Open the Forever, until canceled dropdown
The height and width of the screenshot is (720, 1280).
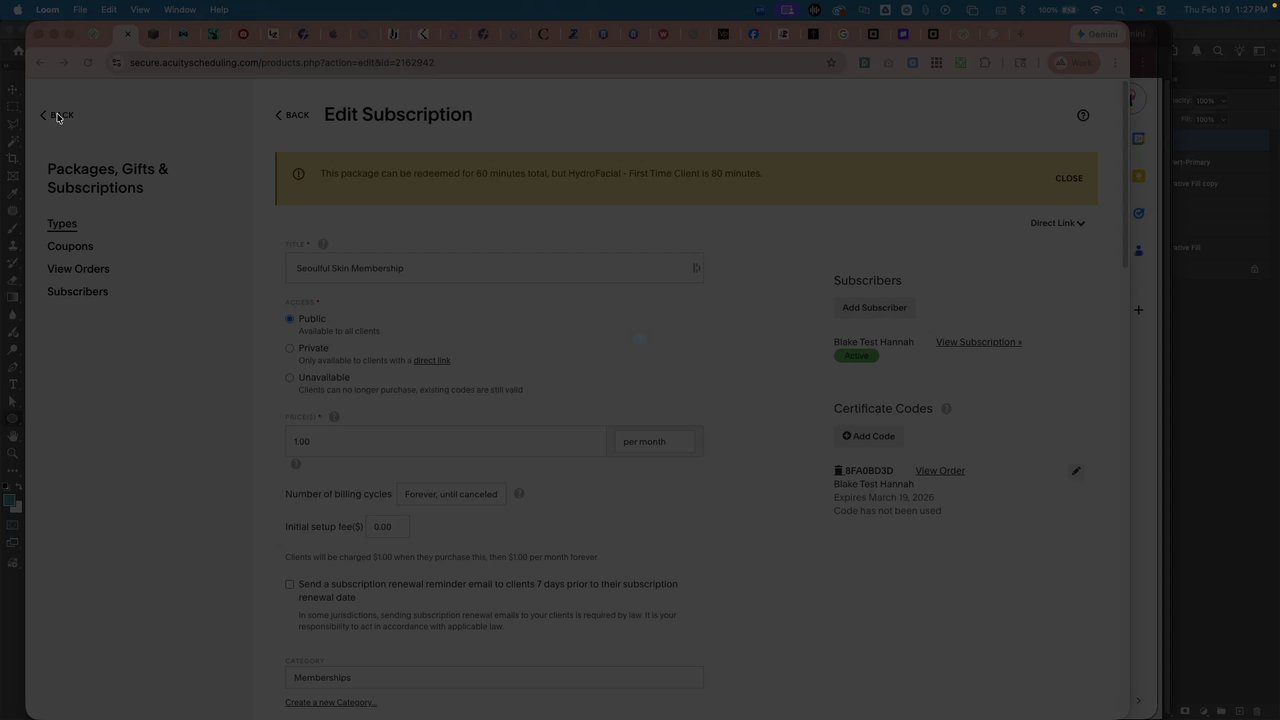pos(451,494)
